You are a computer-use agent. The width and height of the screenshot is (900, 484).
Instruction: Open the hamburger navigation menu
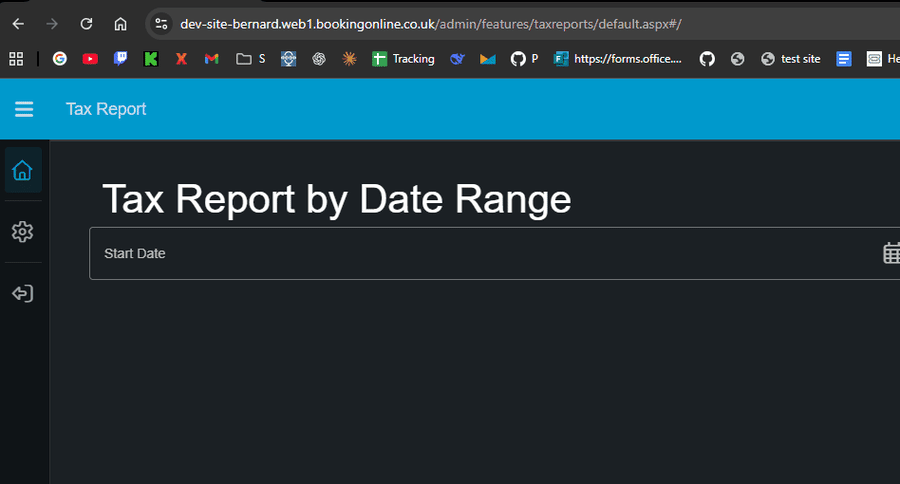[x=24, y=110]
